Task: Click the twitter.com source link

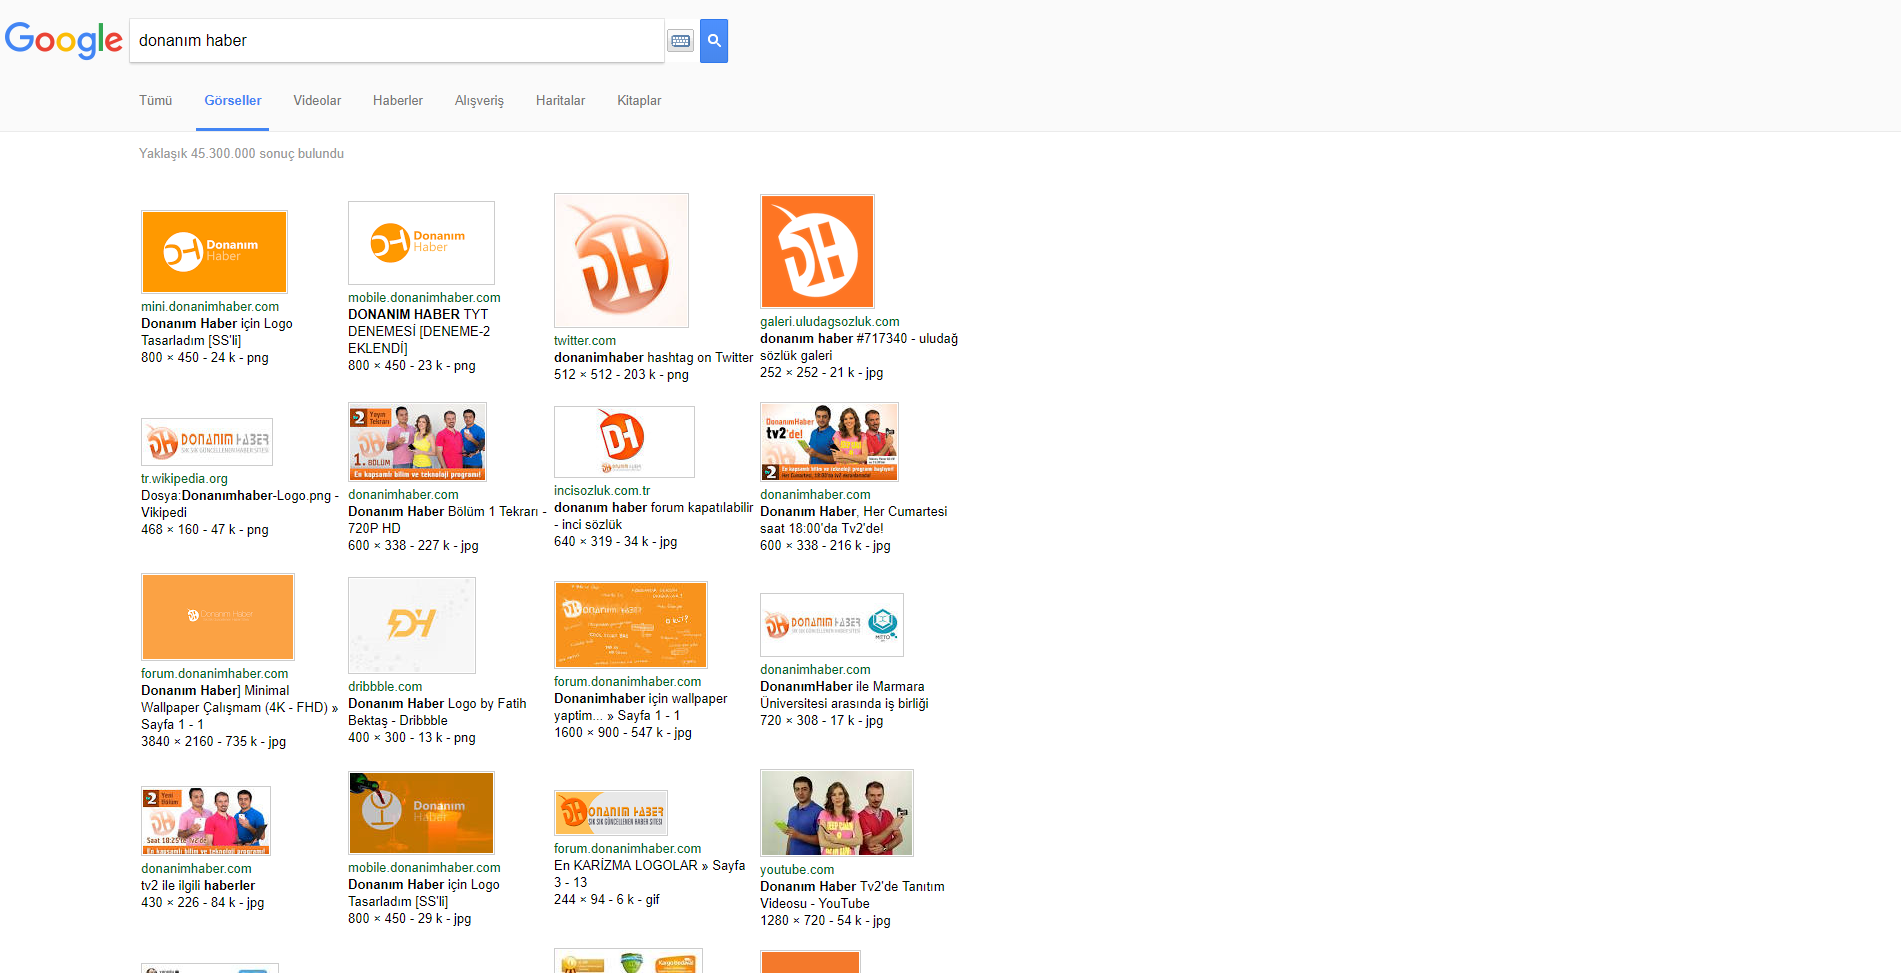Action: point(585,341)
